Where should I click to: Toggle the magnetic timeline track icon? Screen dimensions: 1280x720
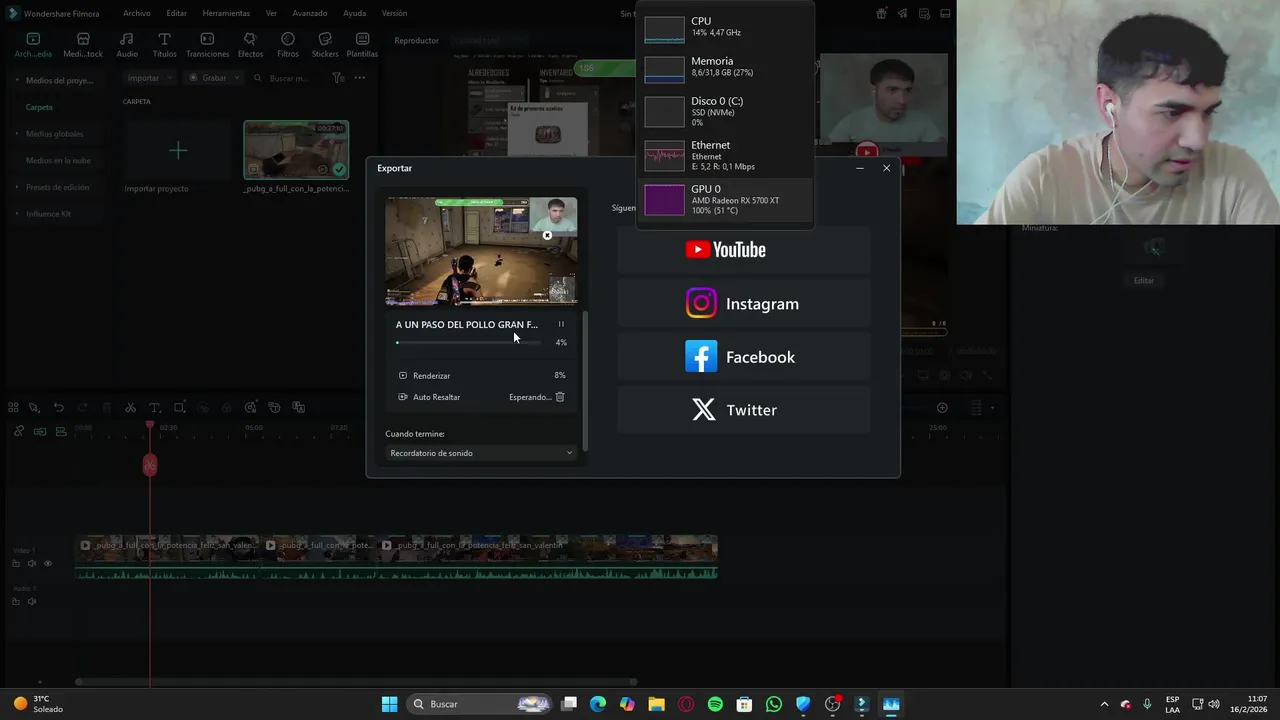[x=61, y=431]
